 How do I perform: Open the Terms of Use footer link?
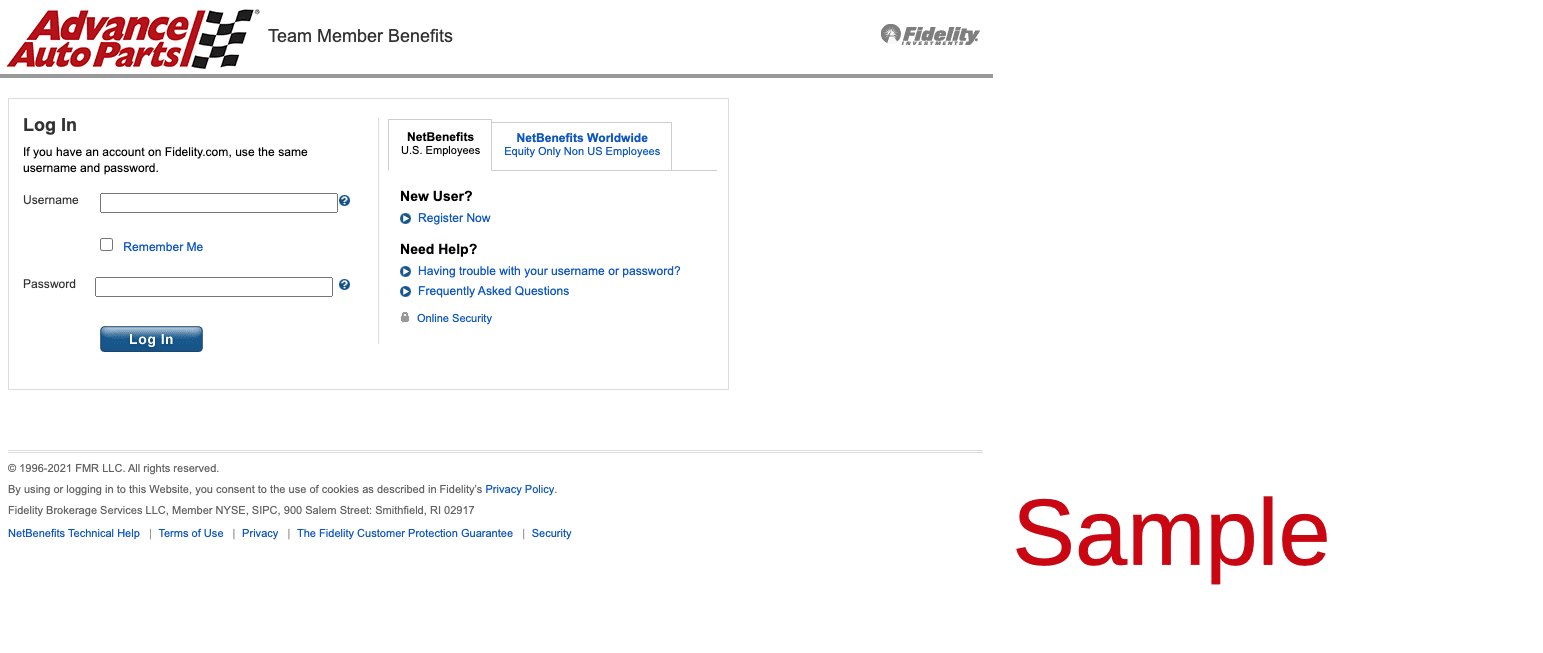pos(191,533)
